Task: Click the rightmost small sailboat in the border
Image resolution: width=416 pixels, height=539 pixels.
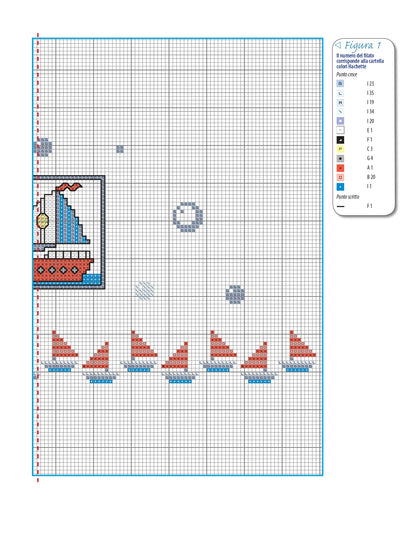Action: (x=298, y=351)
